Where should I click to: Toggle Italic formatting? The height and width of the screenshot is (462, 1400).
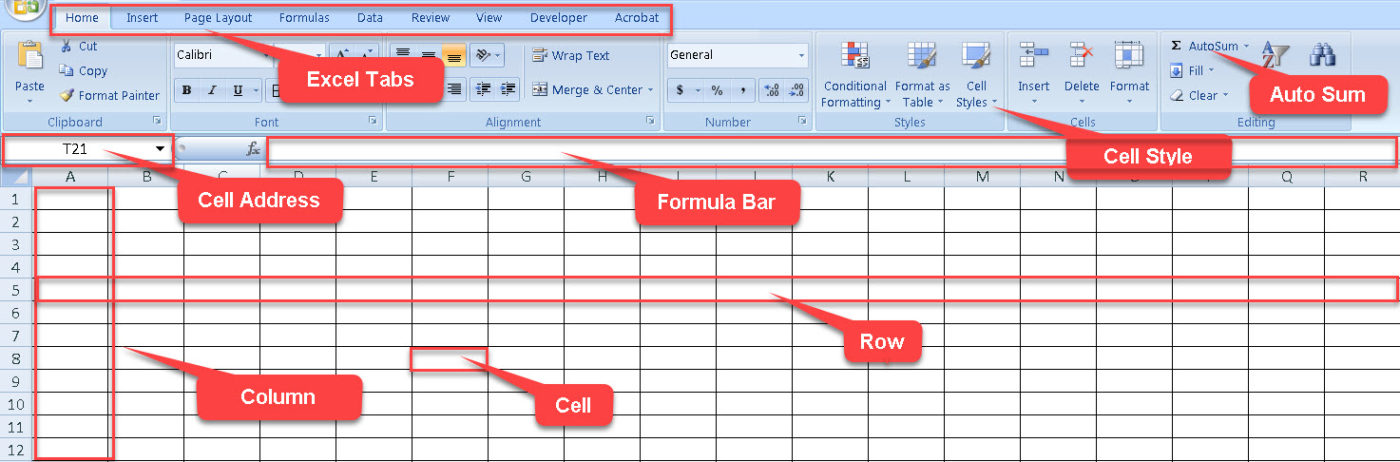pyautogui.click(x=212, y=91)
